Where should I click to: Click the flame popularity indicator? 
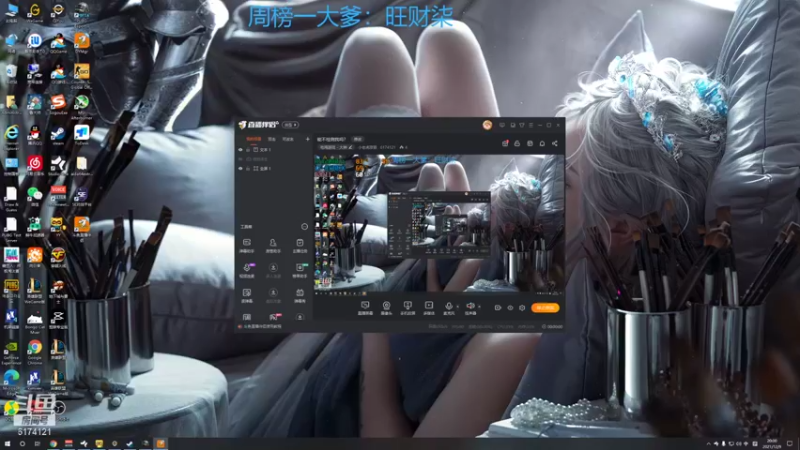pos(403,147)
